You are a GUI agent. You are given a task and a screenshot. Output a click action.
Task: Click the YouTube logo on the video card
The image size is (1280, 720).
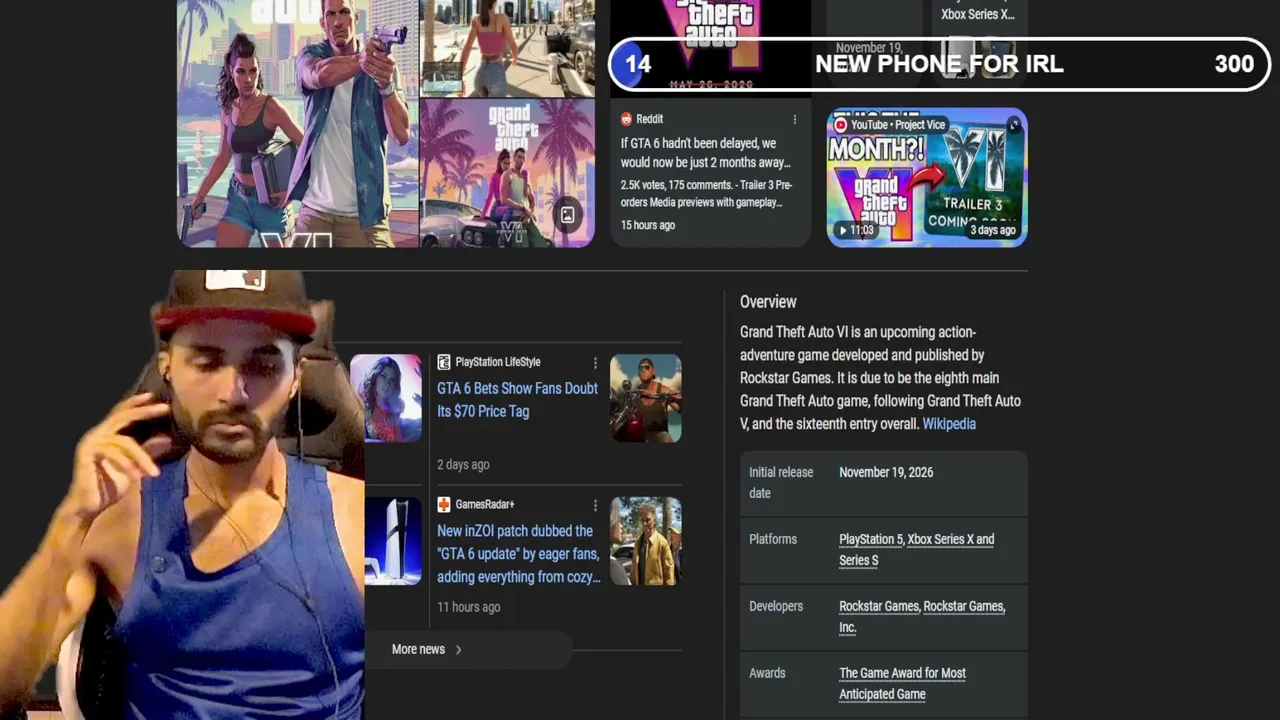pyautogui.click(x=841, y=125)
